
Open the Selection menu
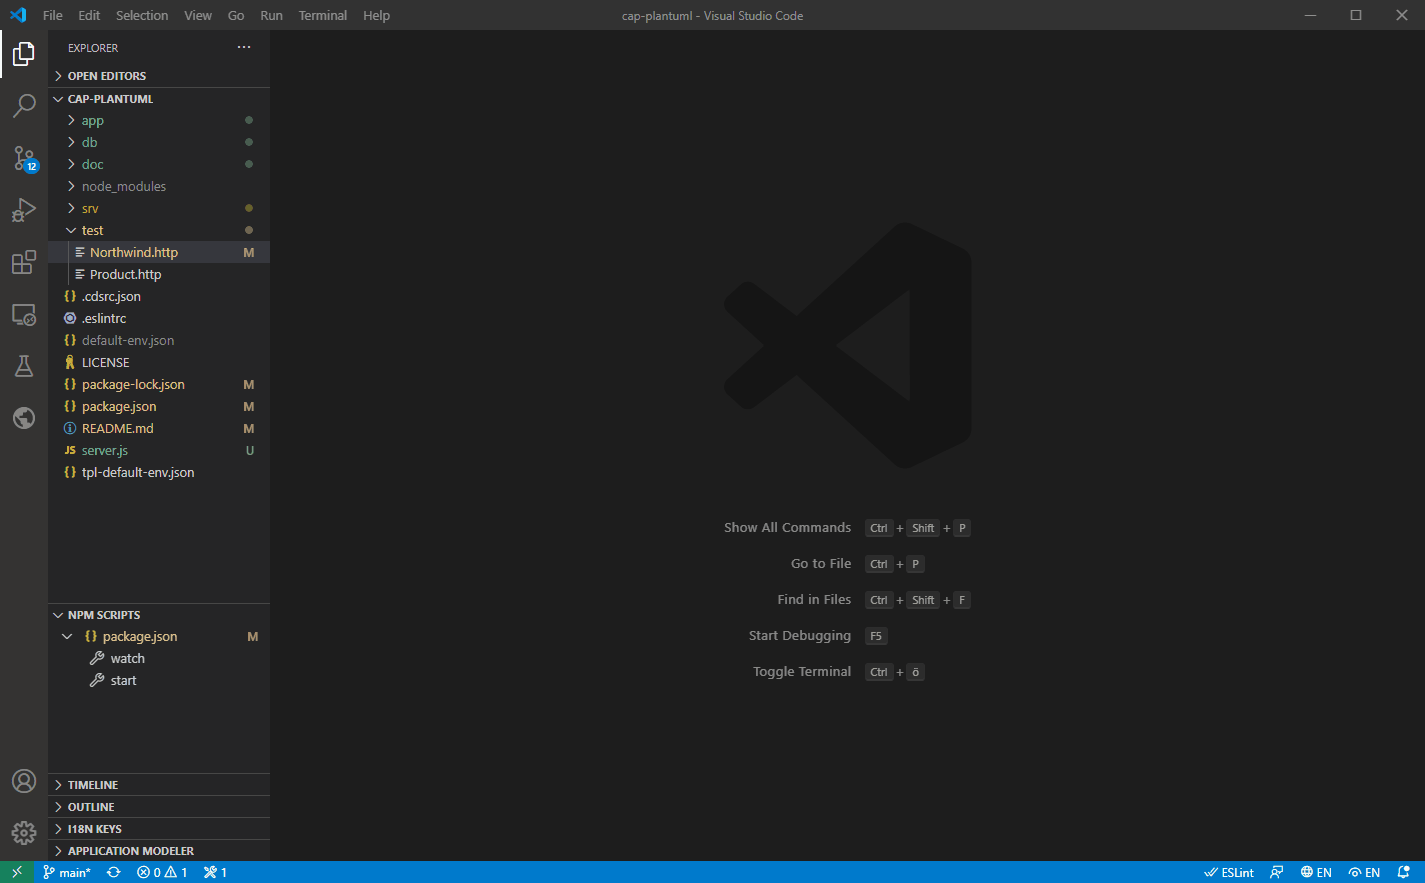click(x=142, y=15)
